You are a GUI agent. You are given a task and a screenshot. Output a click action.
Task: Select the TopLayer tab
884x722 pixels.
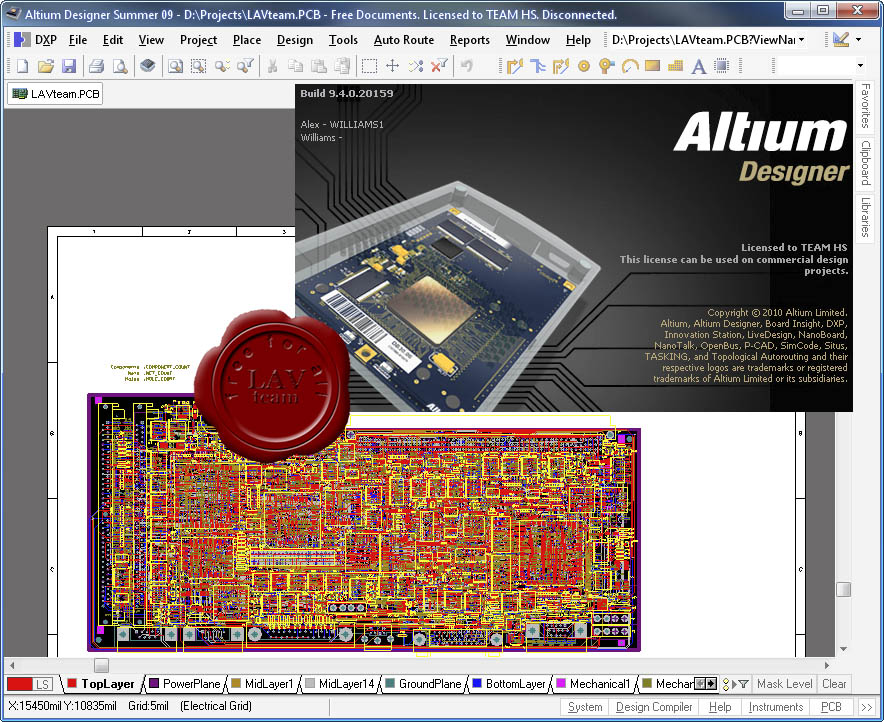(x=102, y=684)
